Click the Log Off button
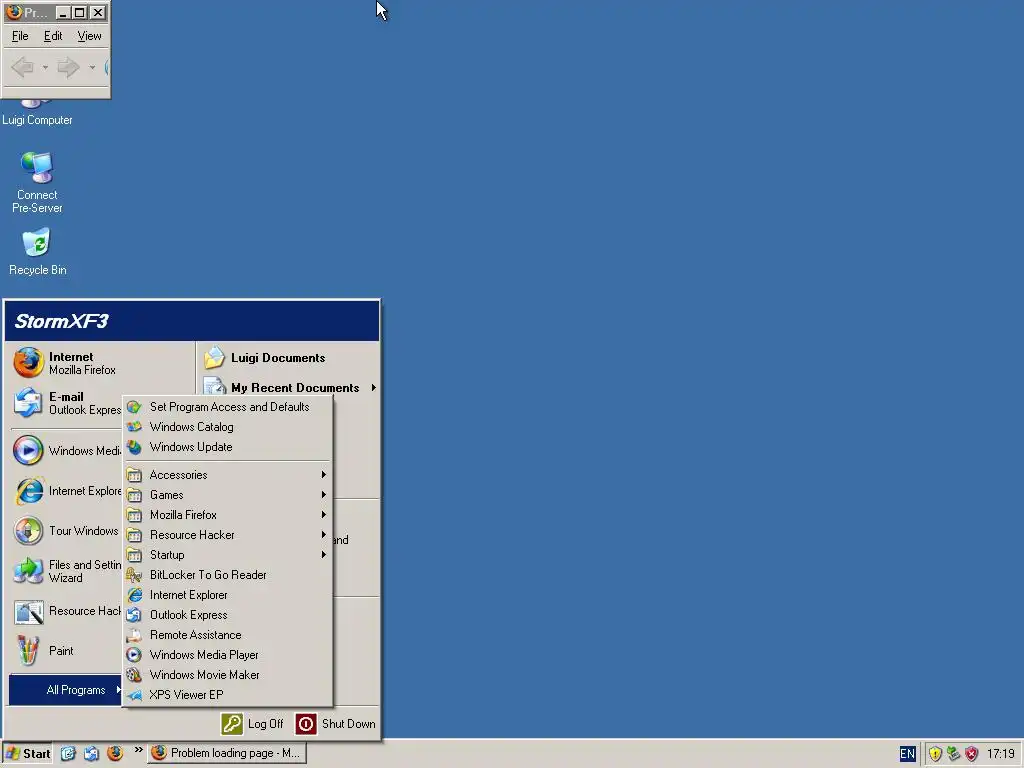The height and width of the screenshot is (768, 1024). click(253, 724)
